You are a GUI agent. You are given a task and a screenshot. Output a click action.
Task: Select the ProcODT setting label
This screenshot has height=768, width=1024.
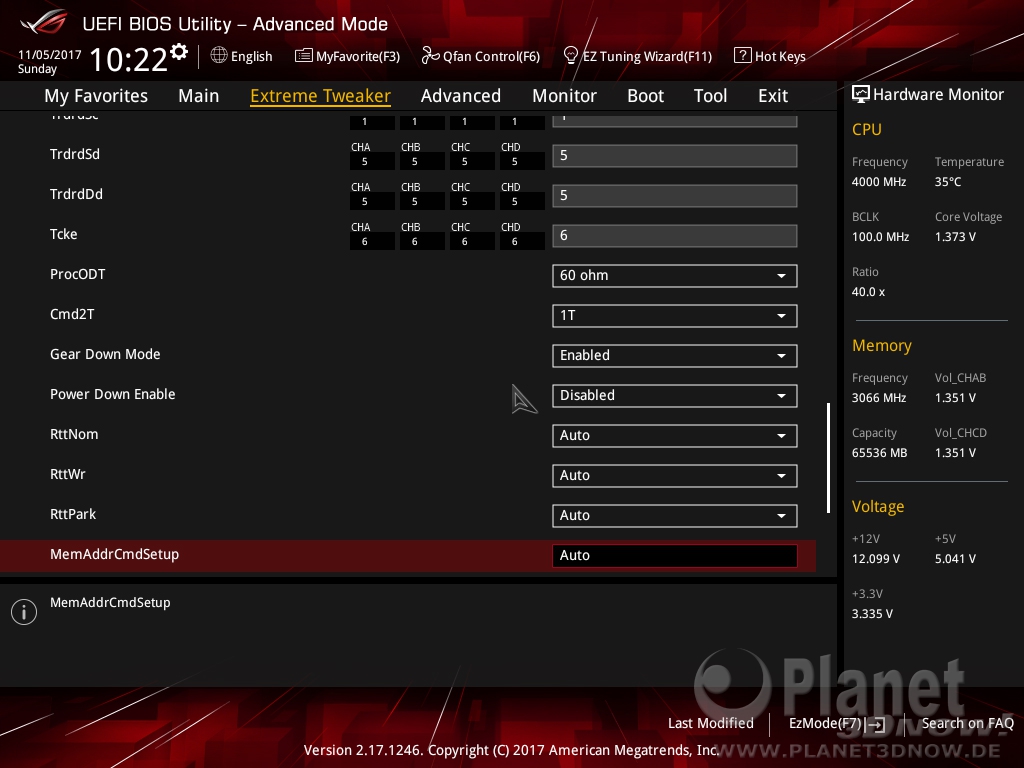77,274
